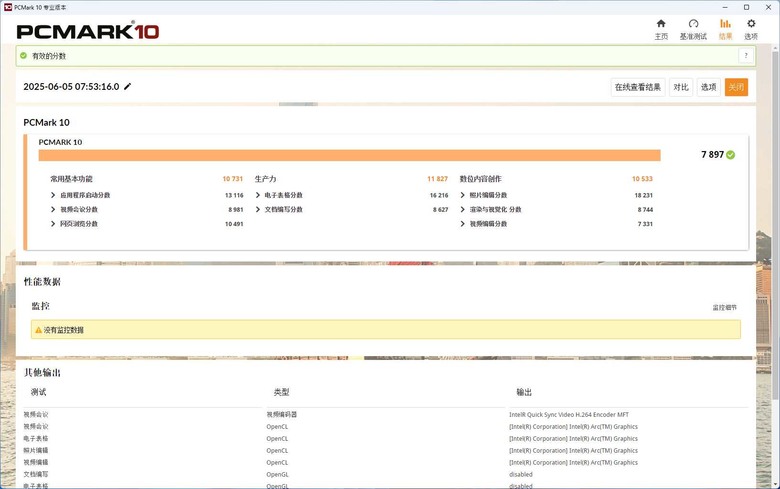
Task: Click the 选项 button beside 对比
Action: [x=708, y=87]
